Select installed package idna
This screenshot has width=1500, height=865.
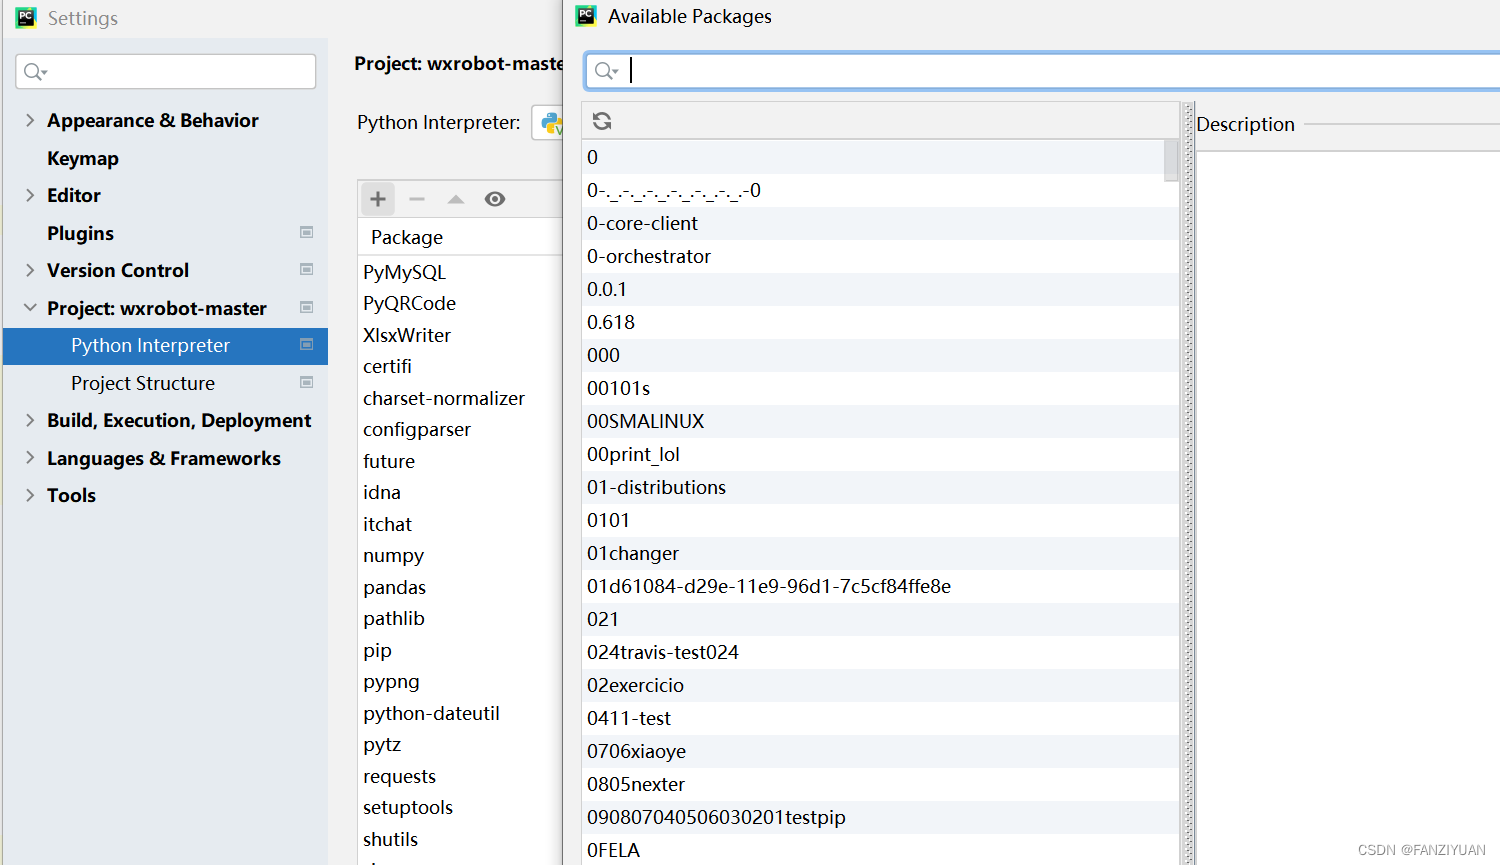tap(382, 492)
